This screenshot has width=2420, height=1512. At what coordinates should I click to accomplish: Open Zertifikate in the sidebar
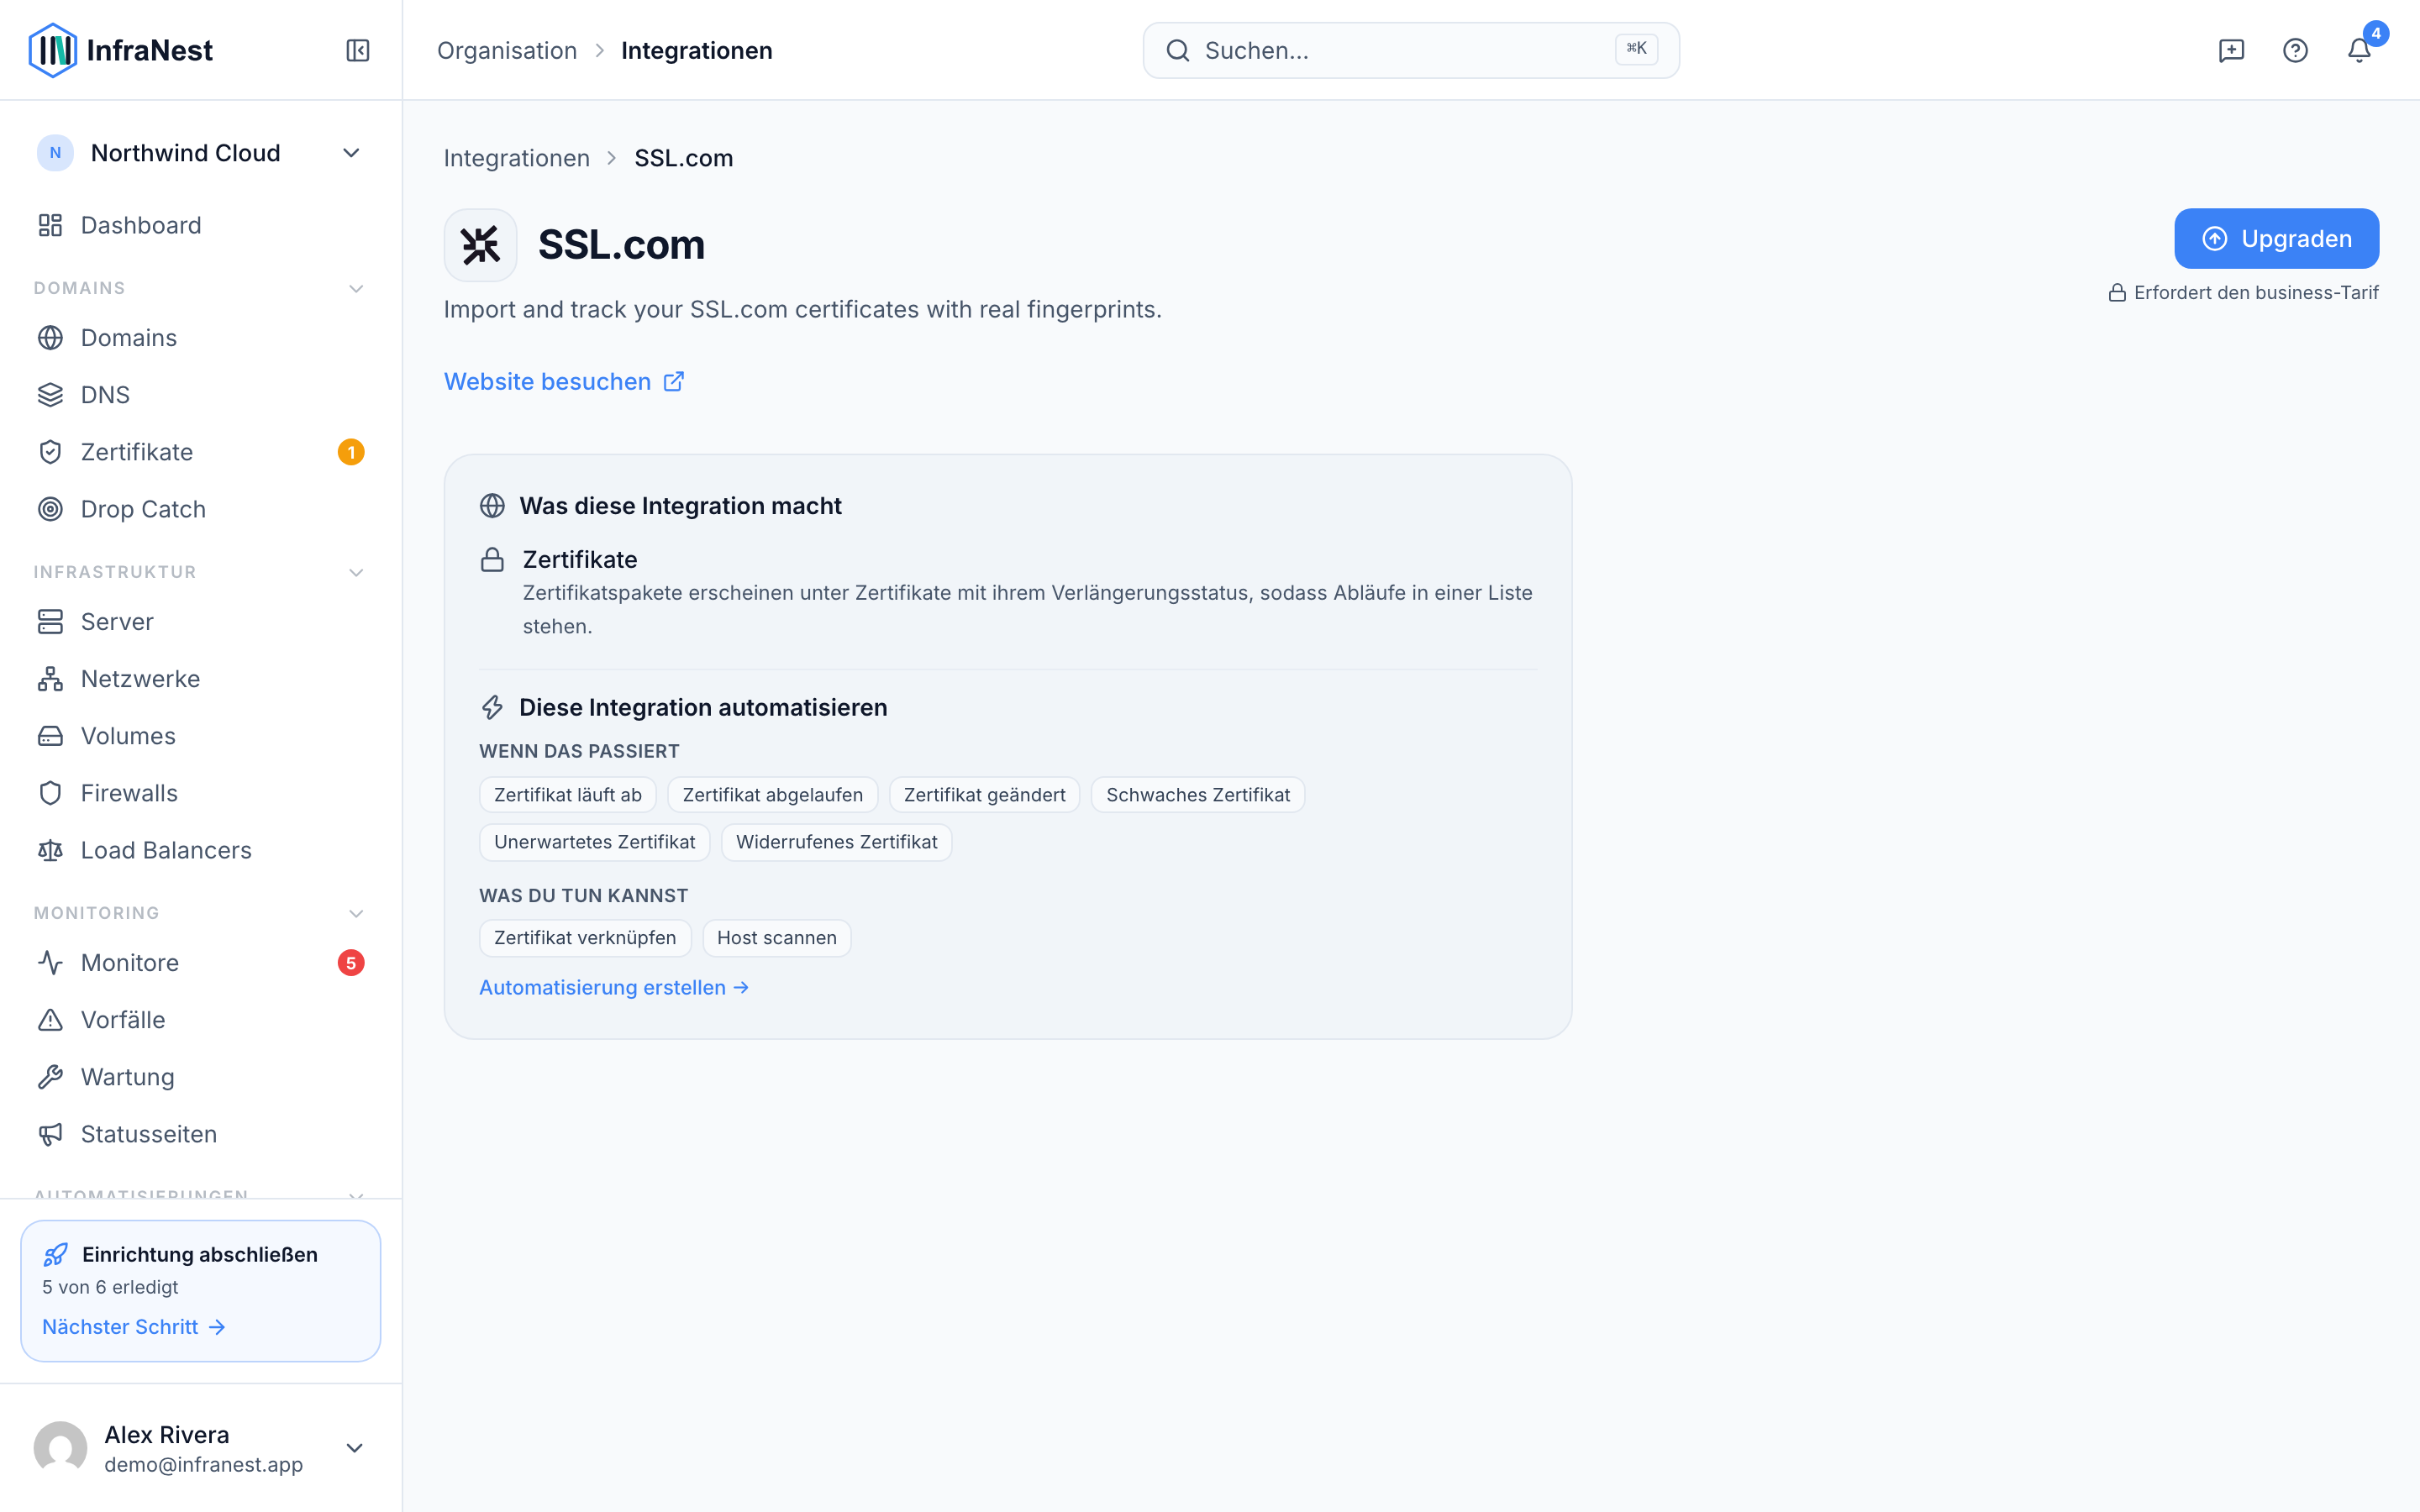click(x=200, y=452)
